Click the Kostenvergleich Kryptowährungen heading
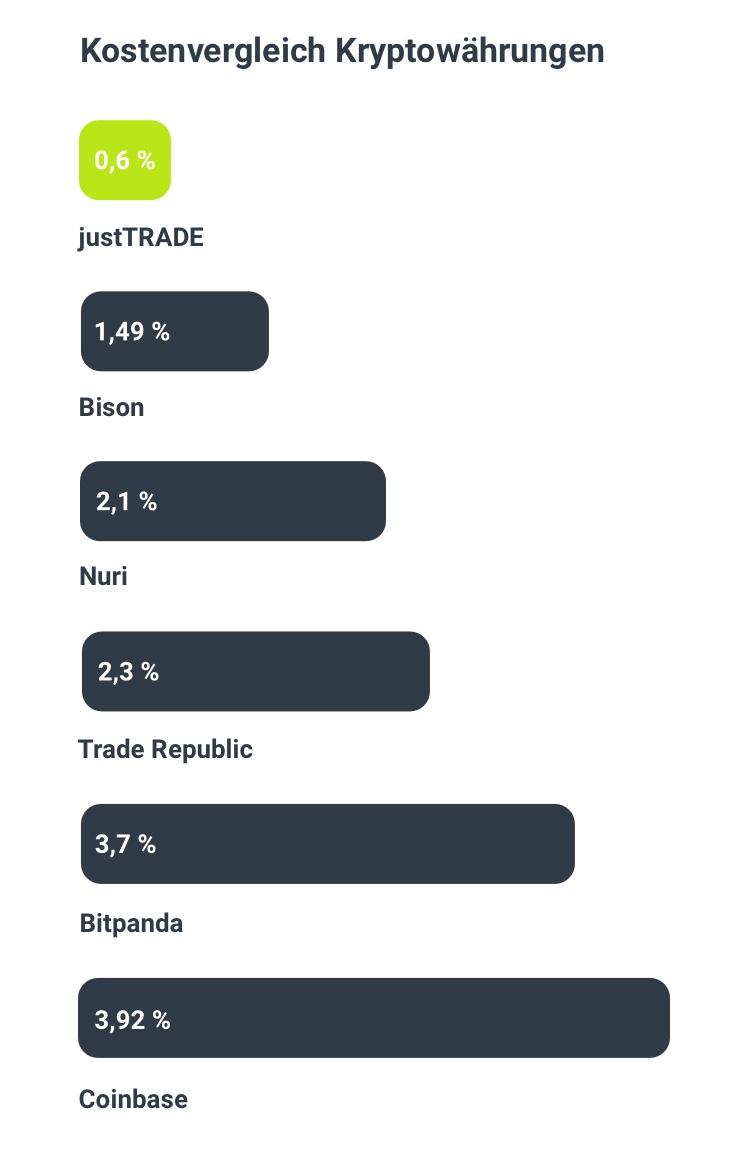Viewport: 750px width, 1150px height. [342, 51]
